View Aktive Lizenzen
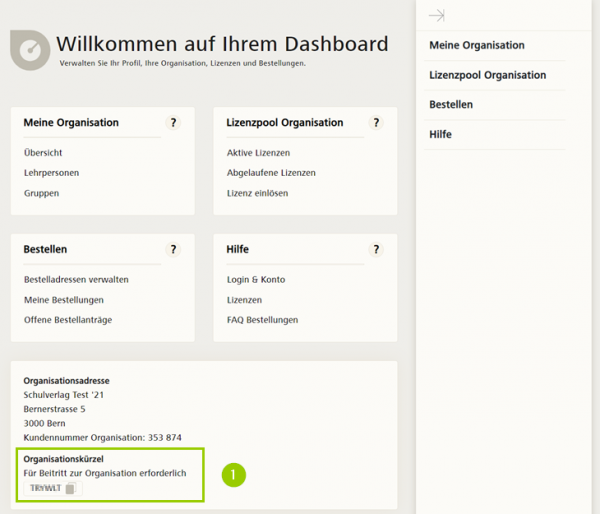Viewport: 600px width, 514px height. coord(258,153)
